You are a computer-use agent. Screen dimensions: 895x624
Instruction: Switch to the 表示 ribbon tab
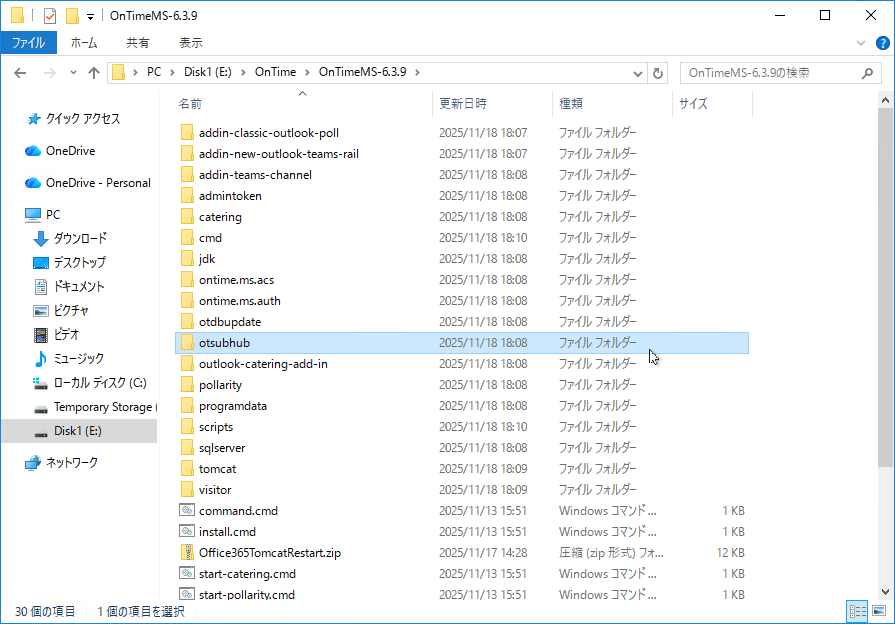point(190,43)
